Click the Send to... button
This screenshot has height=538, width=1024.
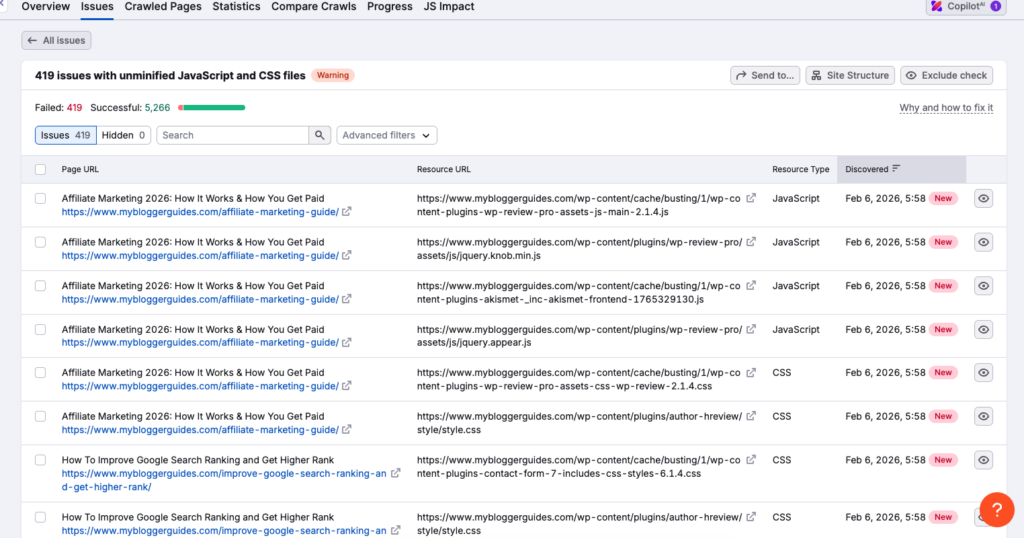point(765,75)
